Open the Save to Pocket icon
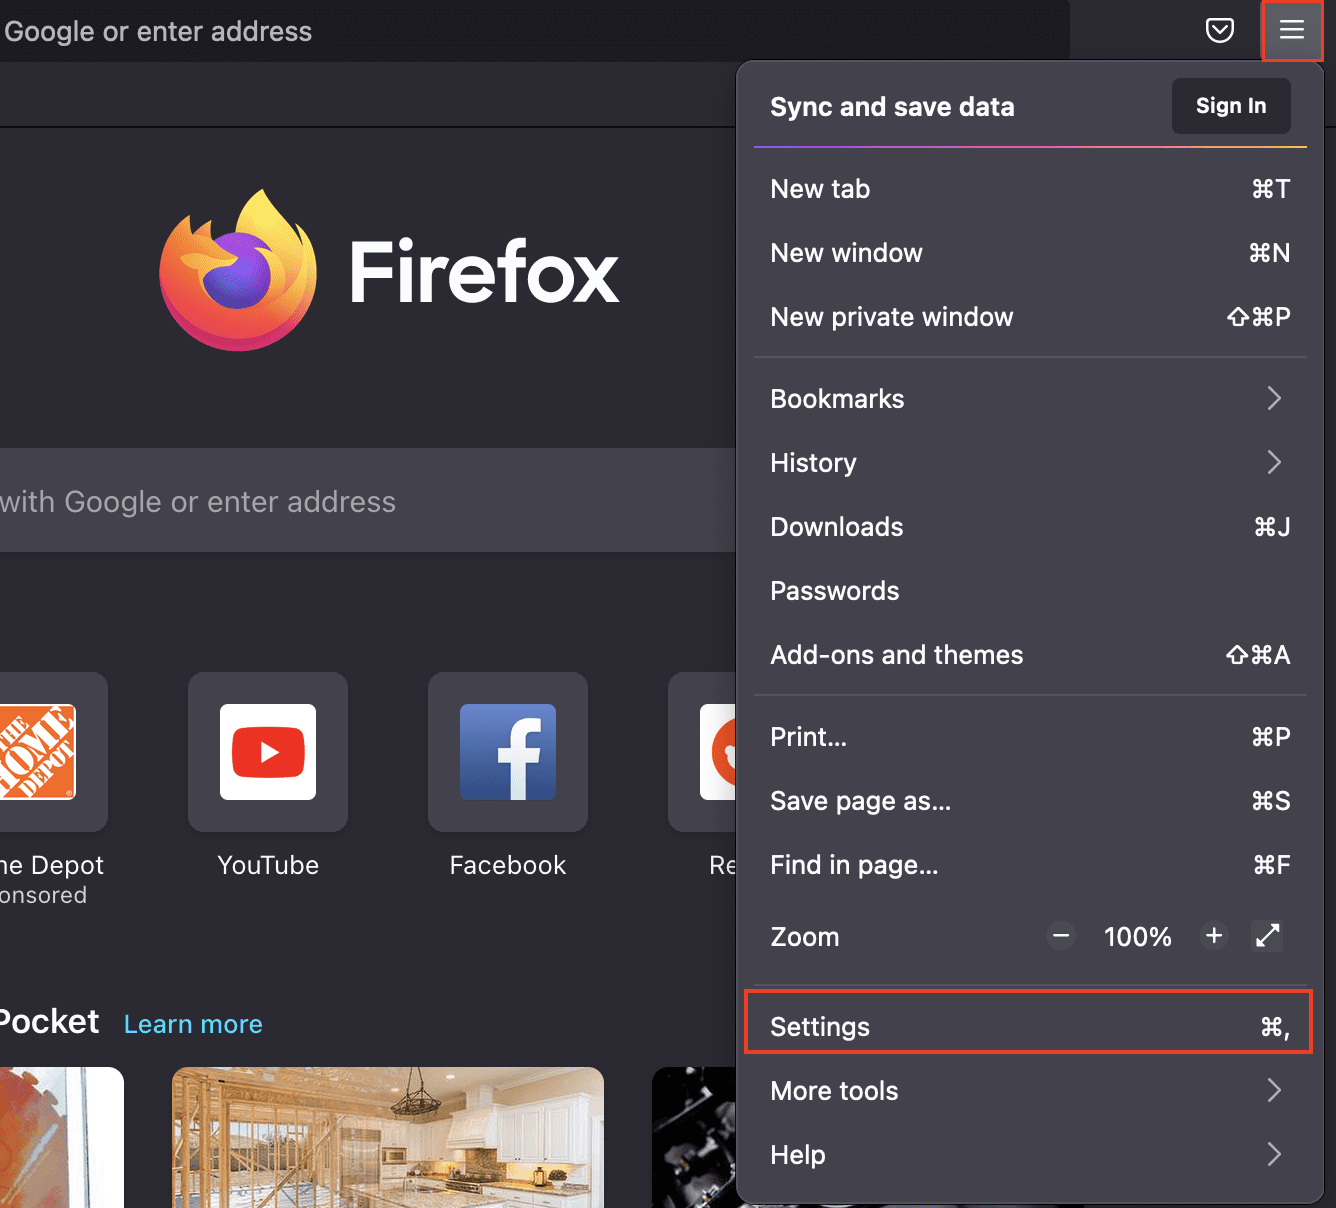The width and height of the screenshot is (1336, 1208). point(1219,30)
